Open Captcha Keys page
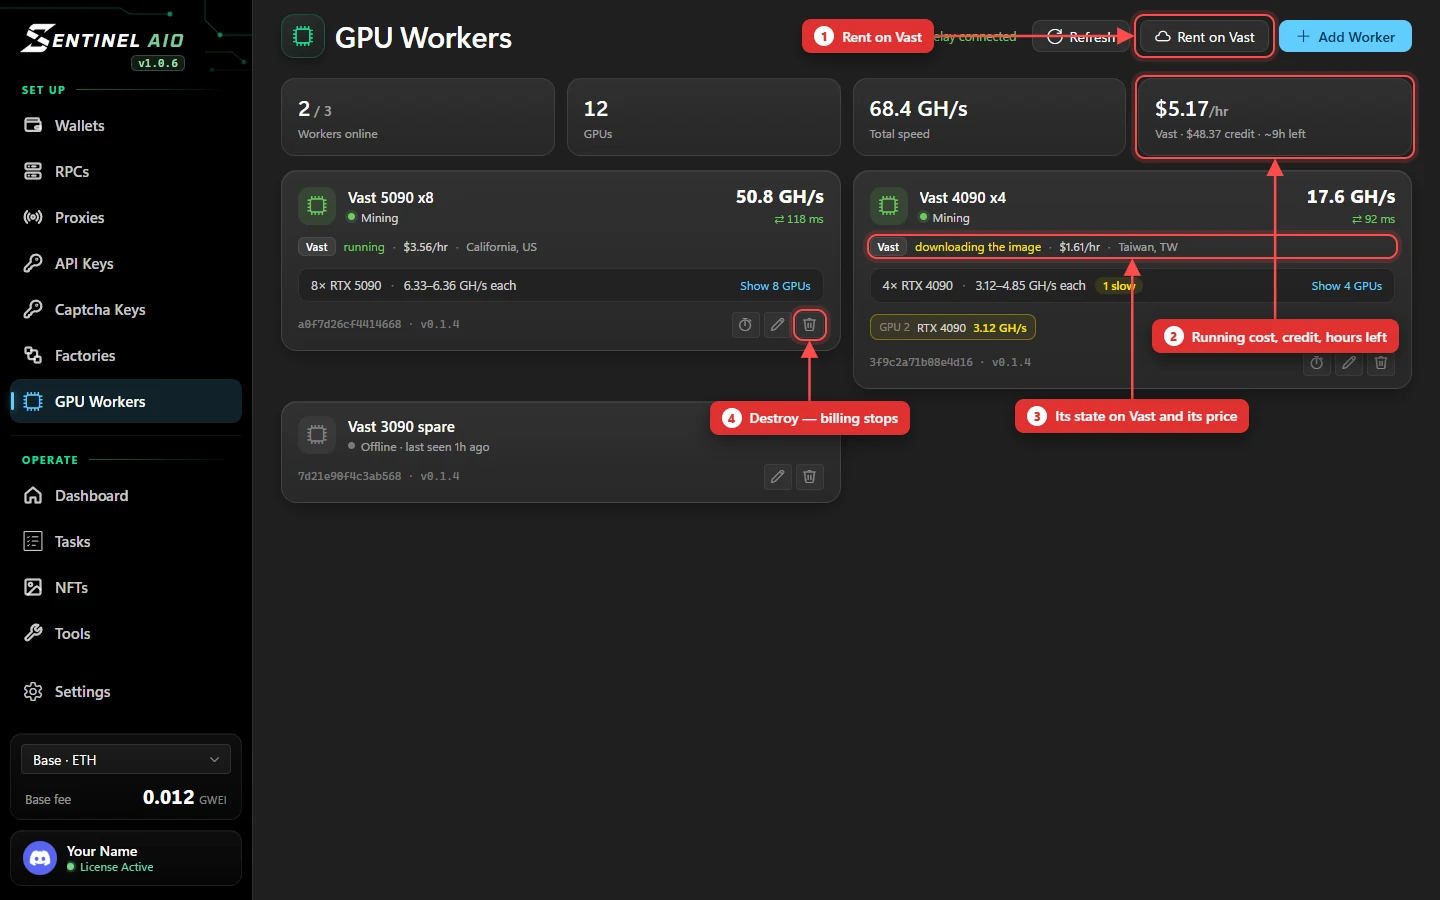The width and height of the screenshot is (1440, 900). (x=126, y=310)
